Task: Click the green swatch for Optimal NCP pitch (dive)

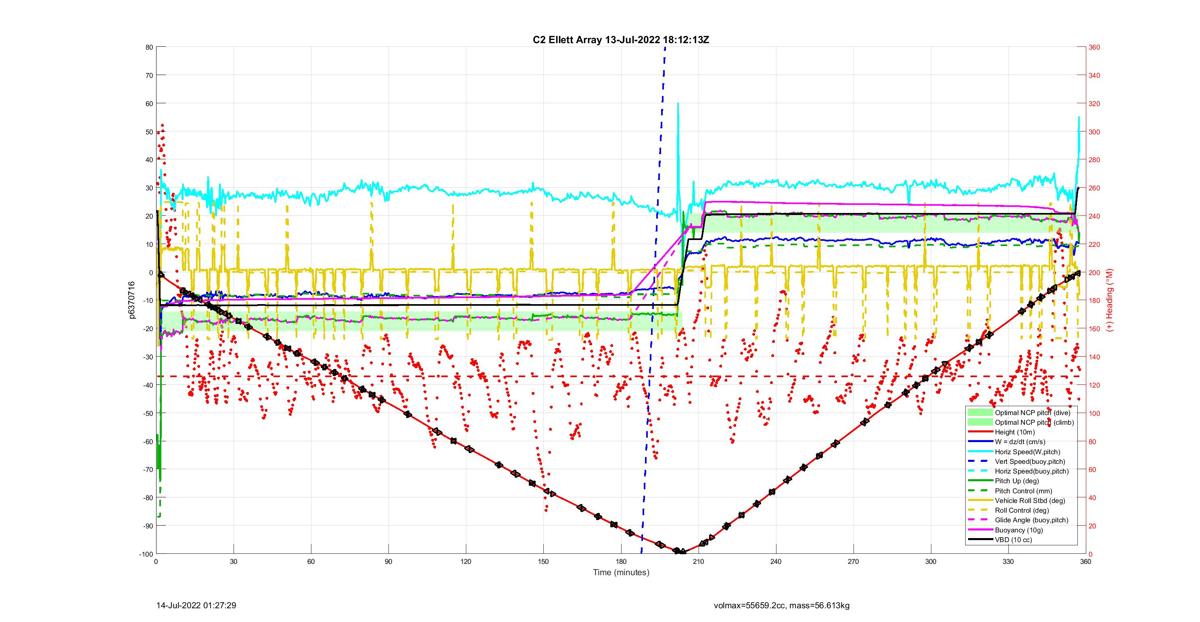Action: coord(980,413)
